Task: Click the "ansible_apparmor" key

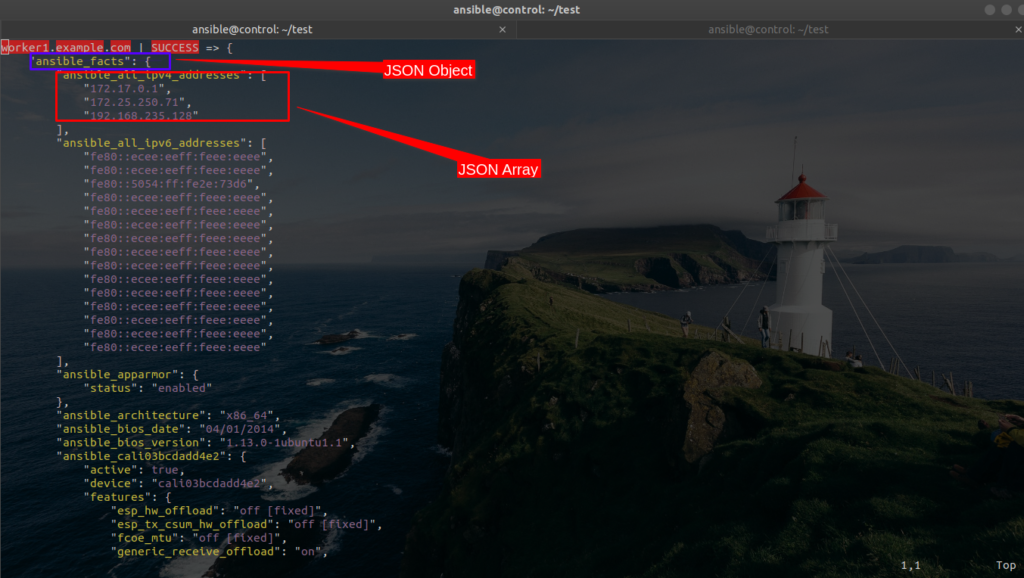Action: [x=118, y=374]
